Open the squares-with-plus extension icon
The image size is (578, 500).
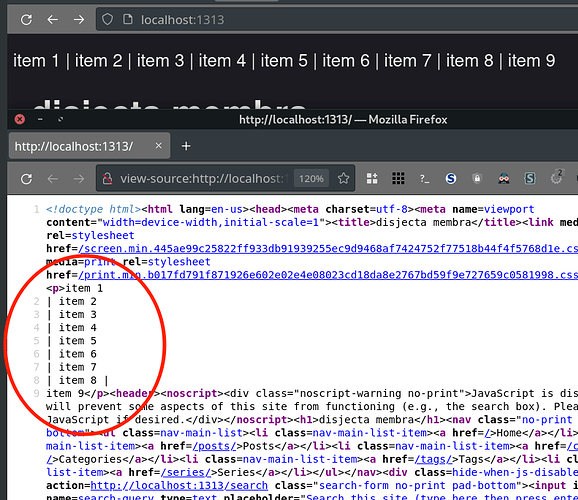pyautogui.click(x=372, y=179)
